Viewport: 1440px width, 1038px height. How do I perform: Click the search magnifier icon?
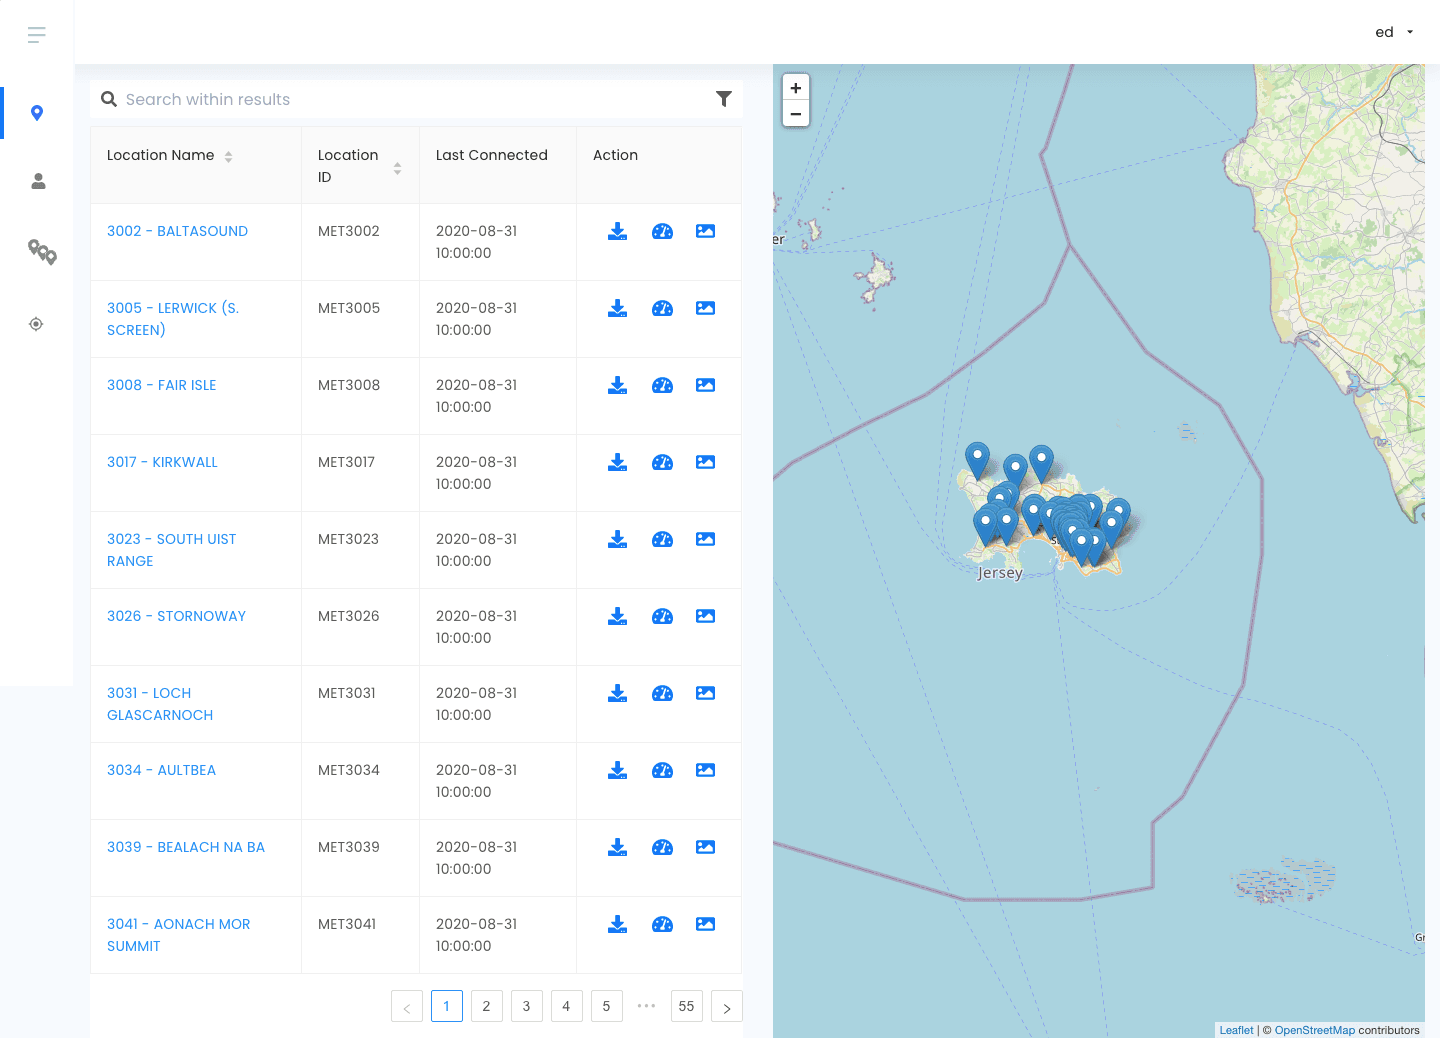(x=109, y=99)
